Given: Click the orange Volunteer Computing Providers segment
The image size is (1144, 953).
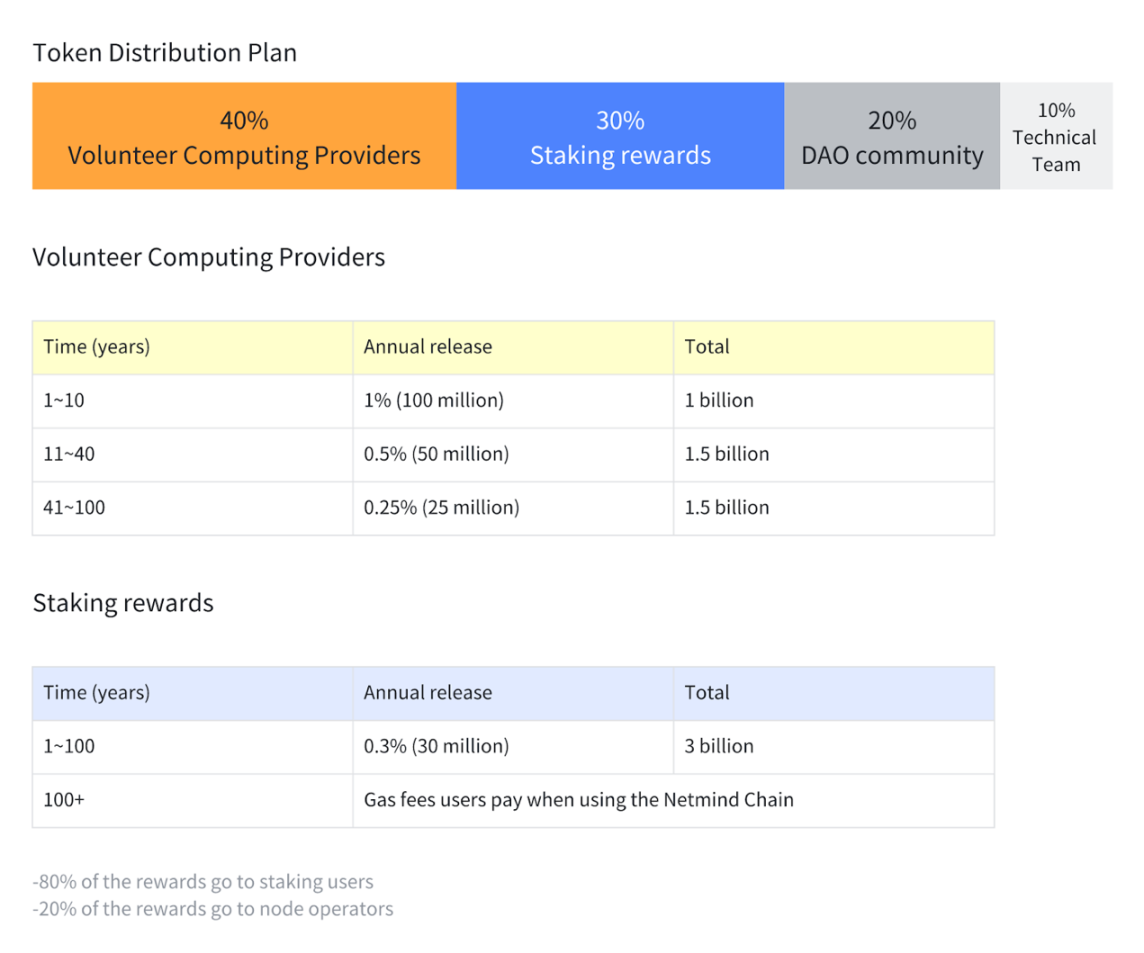Looking at the screenshot, I should 244,136.
